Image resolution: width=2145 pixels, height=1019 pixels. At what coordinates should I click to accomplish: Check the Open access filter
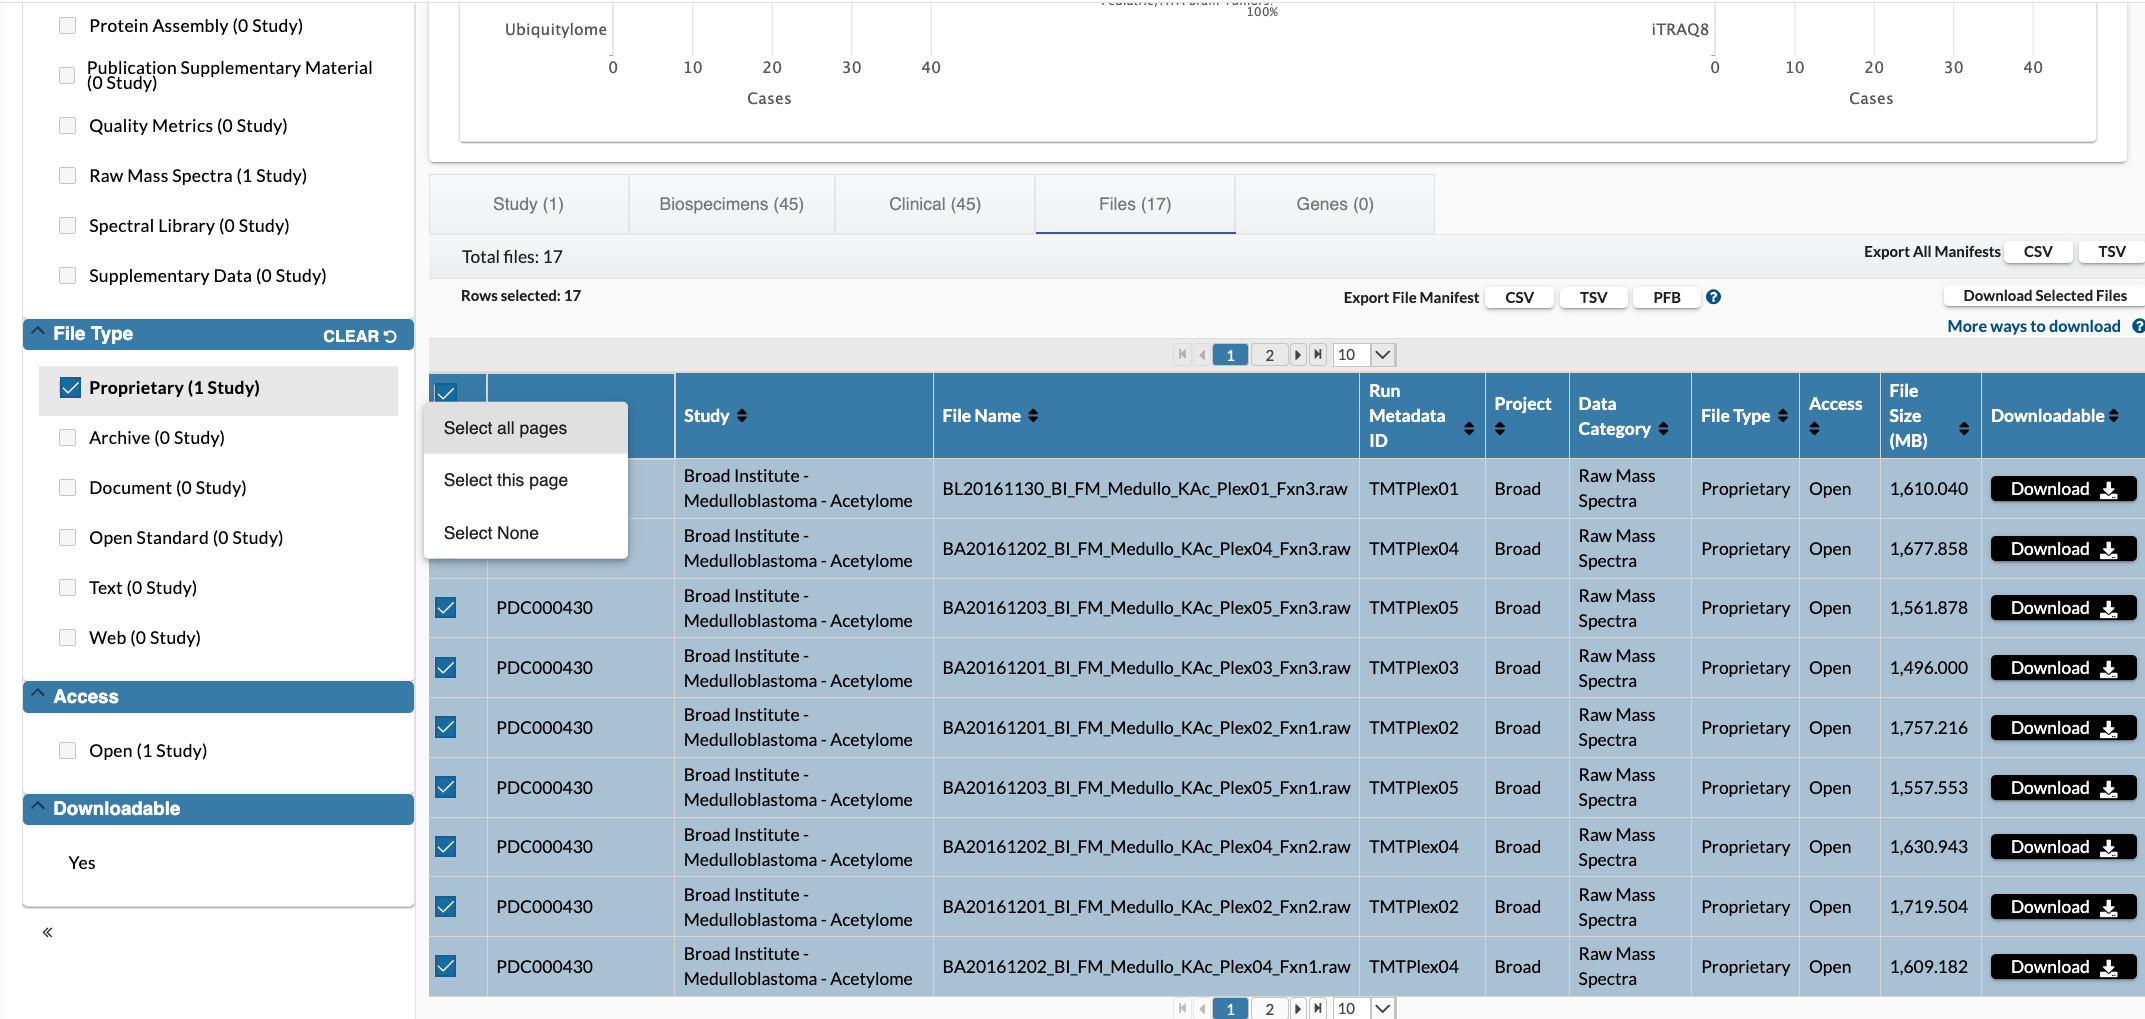[x=68, y=751]
